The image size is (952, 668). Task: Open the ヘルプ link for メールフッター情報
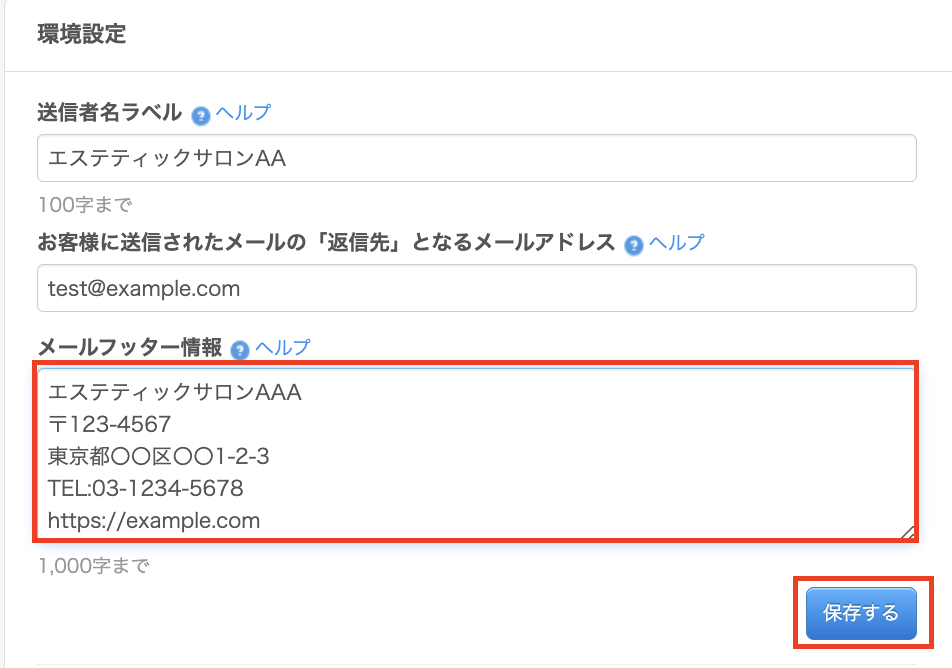click(x=283, y=348)
